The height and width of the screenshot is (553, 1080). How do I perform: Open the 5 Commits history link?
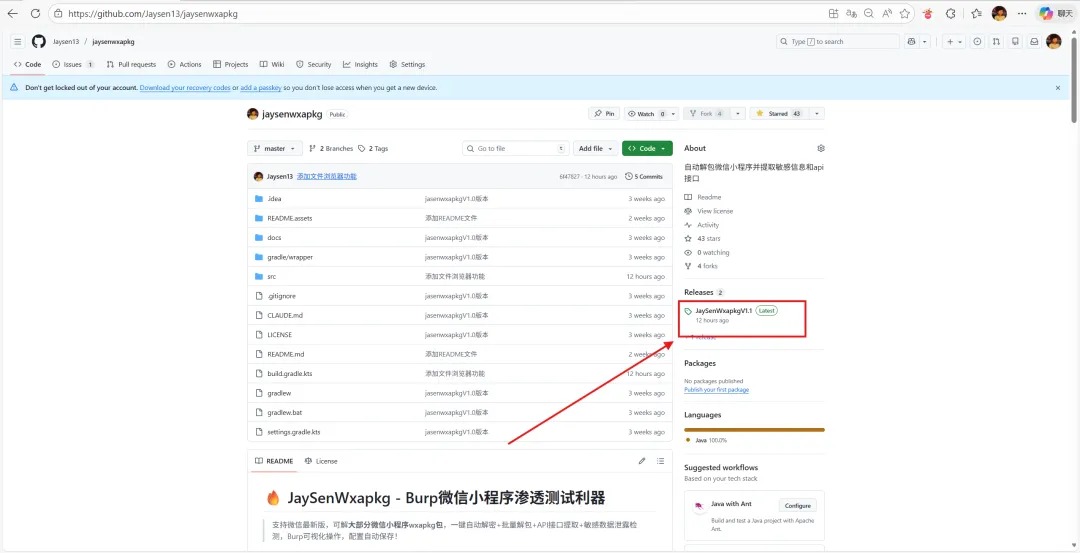644,176
